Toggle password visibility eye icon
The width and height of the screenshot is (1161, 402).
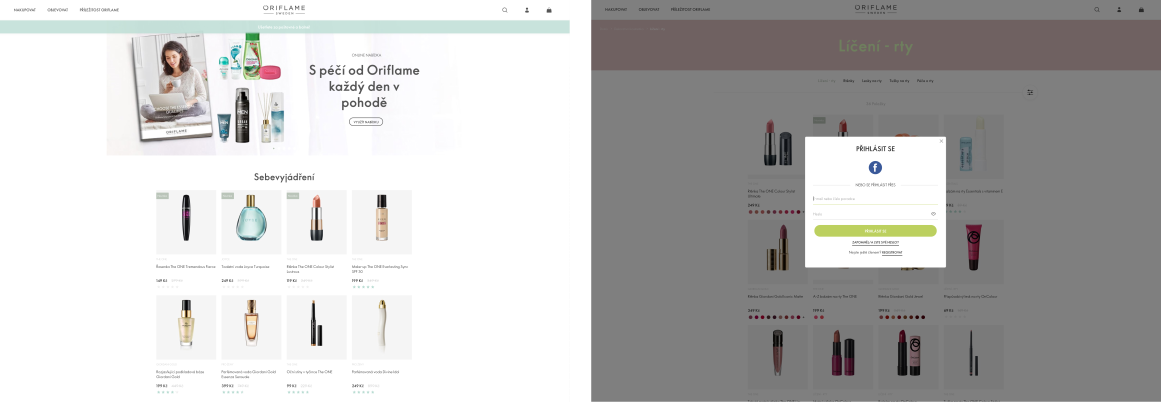coord(933,214)
